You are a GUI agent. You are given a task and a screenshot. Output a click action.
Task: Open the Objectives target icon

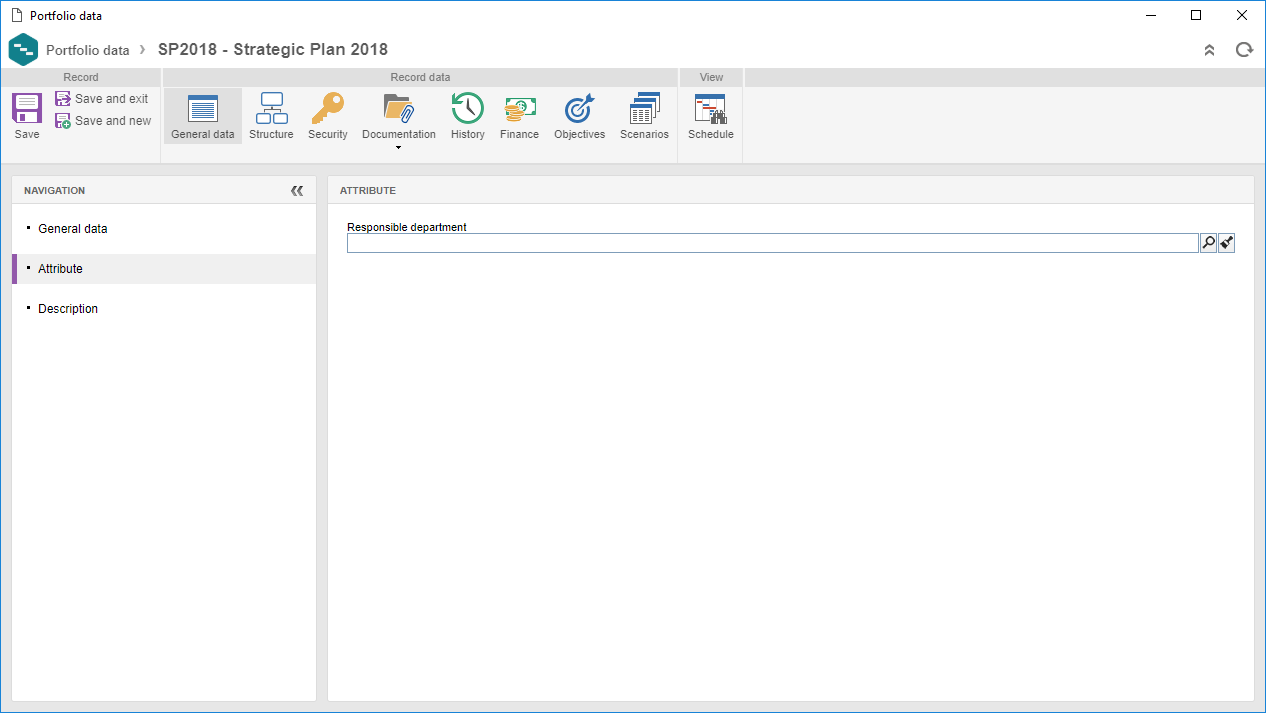pyautogui.click(x=579, y=108)
